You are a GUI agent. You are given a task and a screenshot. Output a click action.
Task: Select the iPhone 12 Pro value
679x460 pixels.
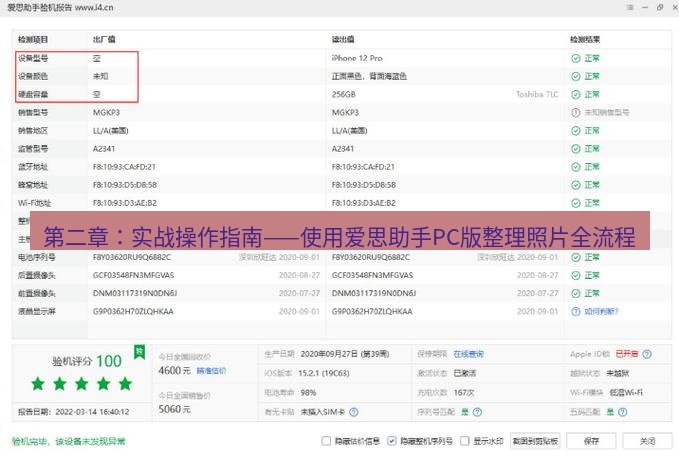point(357,58)
